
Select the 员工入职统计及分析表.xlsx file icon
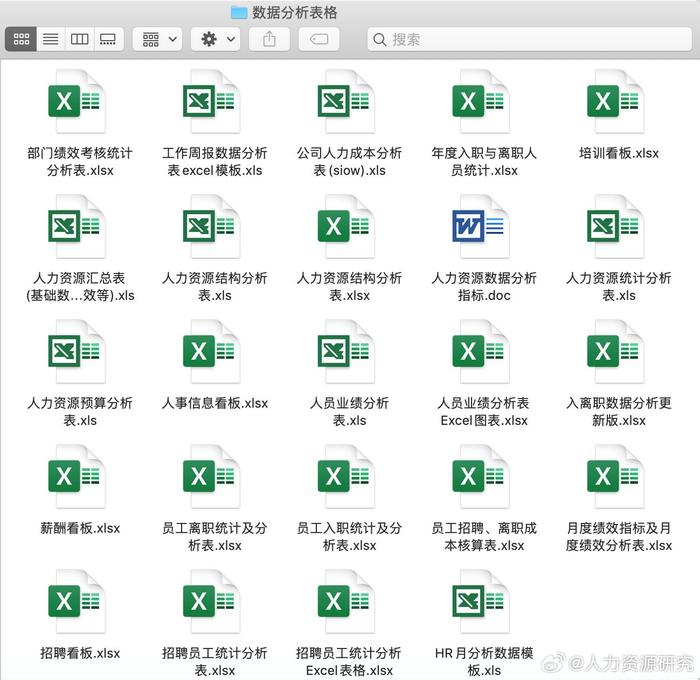pos(346,477)
